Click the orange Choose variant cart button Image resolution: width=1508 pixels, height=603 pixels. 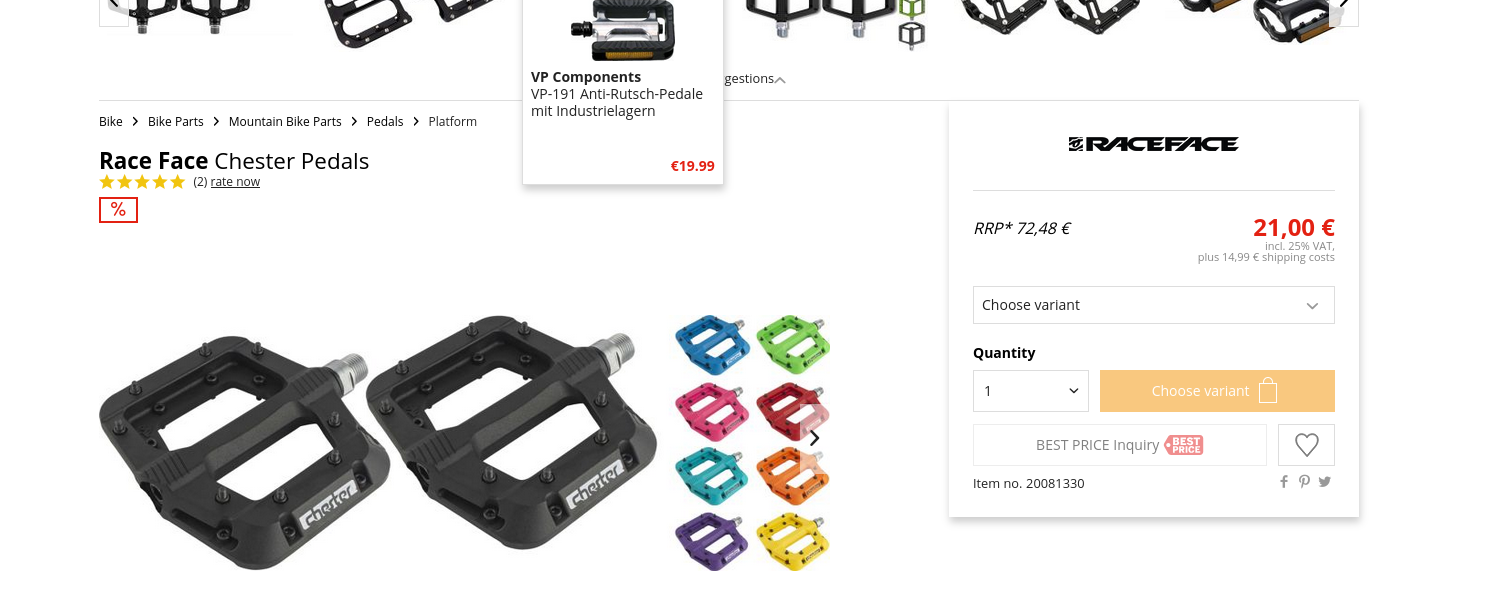pyautogui.click(x=1217, y=391)
